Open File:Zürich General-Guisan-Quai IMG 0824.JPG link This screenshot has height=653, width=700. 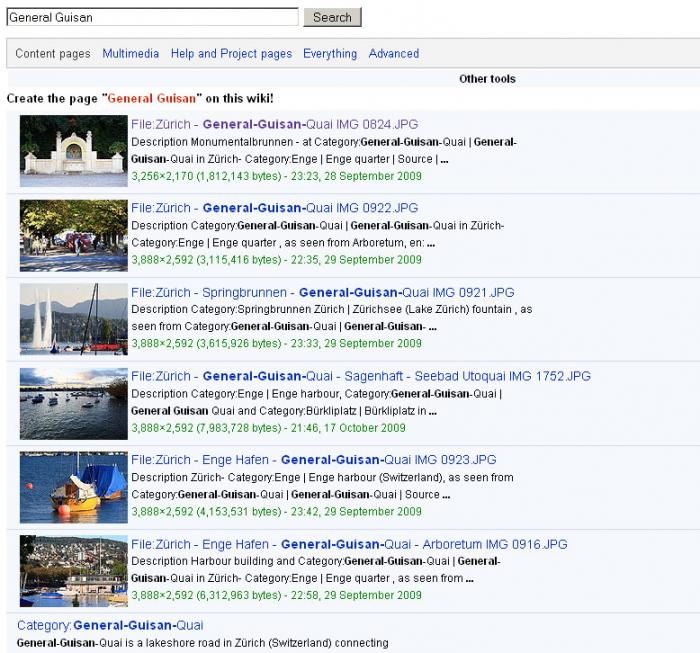tap(274, 125)
